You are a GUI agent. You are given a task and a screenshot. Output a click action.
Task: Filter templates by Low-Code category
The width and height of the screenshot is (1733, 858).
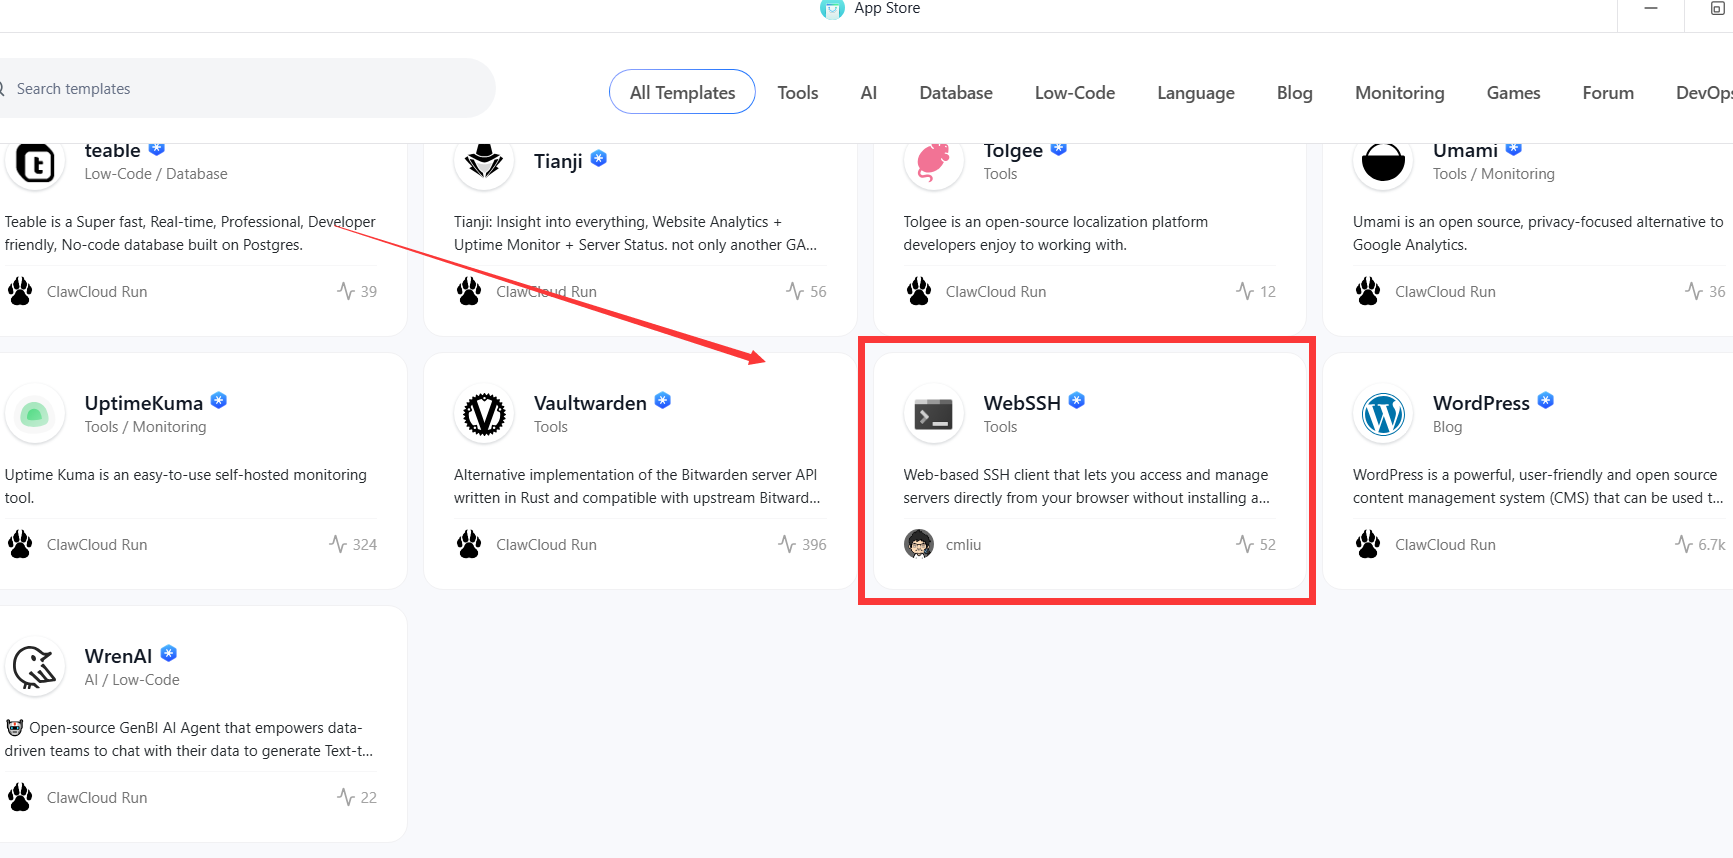(1074, 92)
